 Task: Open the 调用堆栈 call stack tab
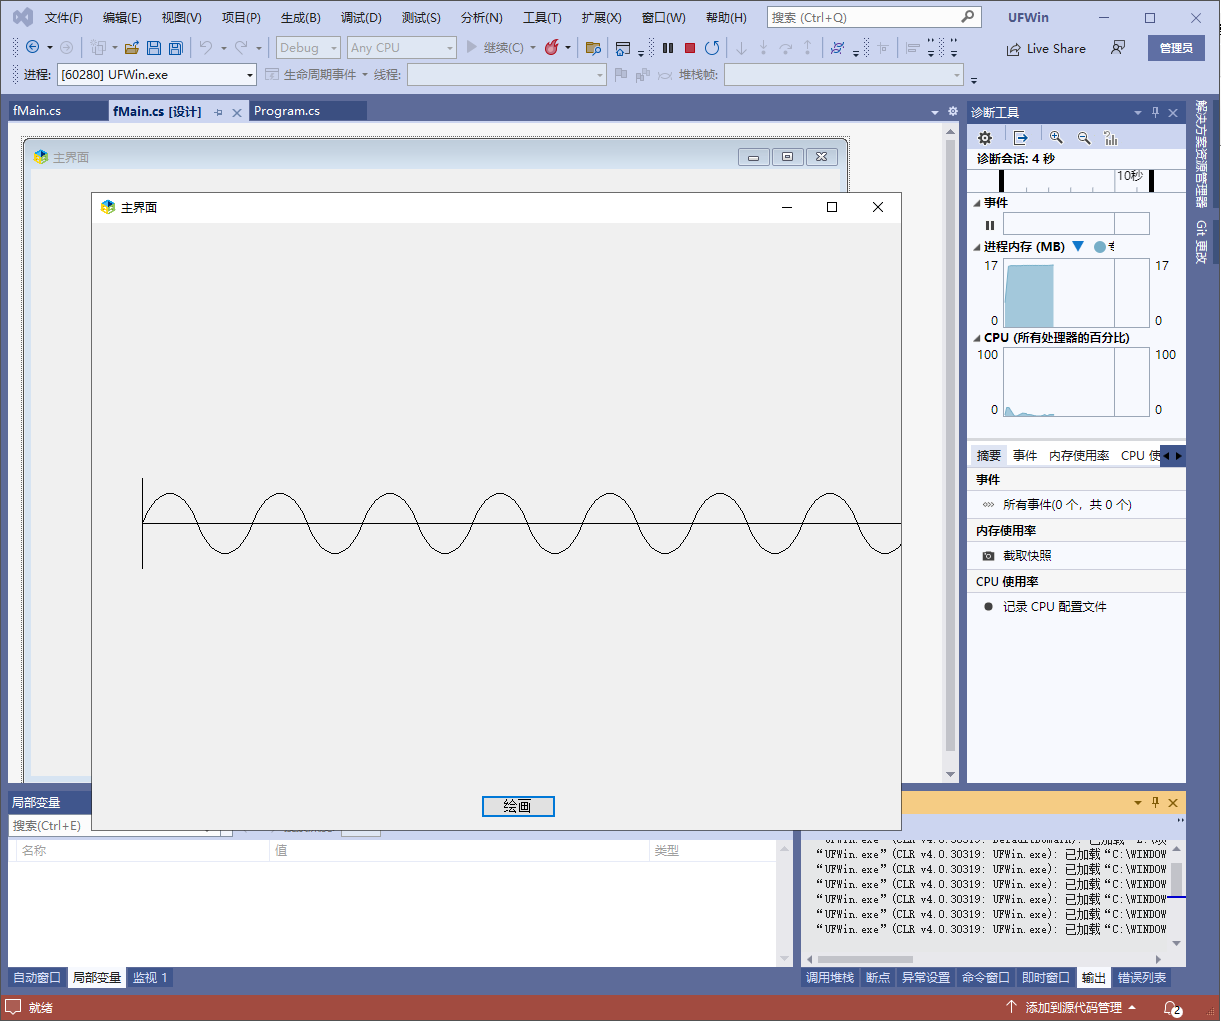[x=830, y=978]
